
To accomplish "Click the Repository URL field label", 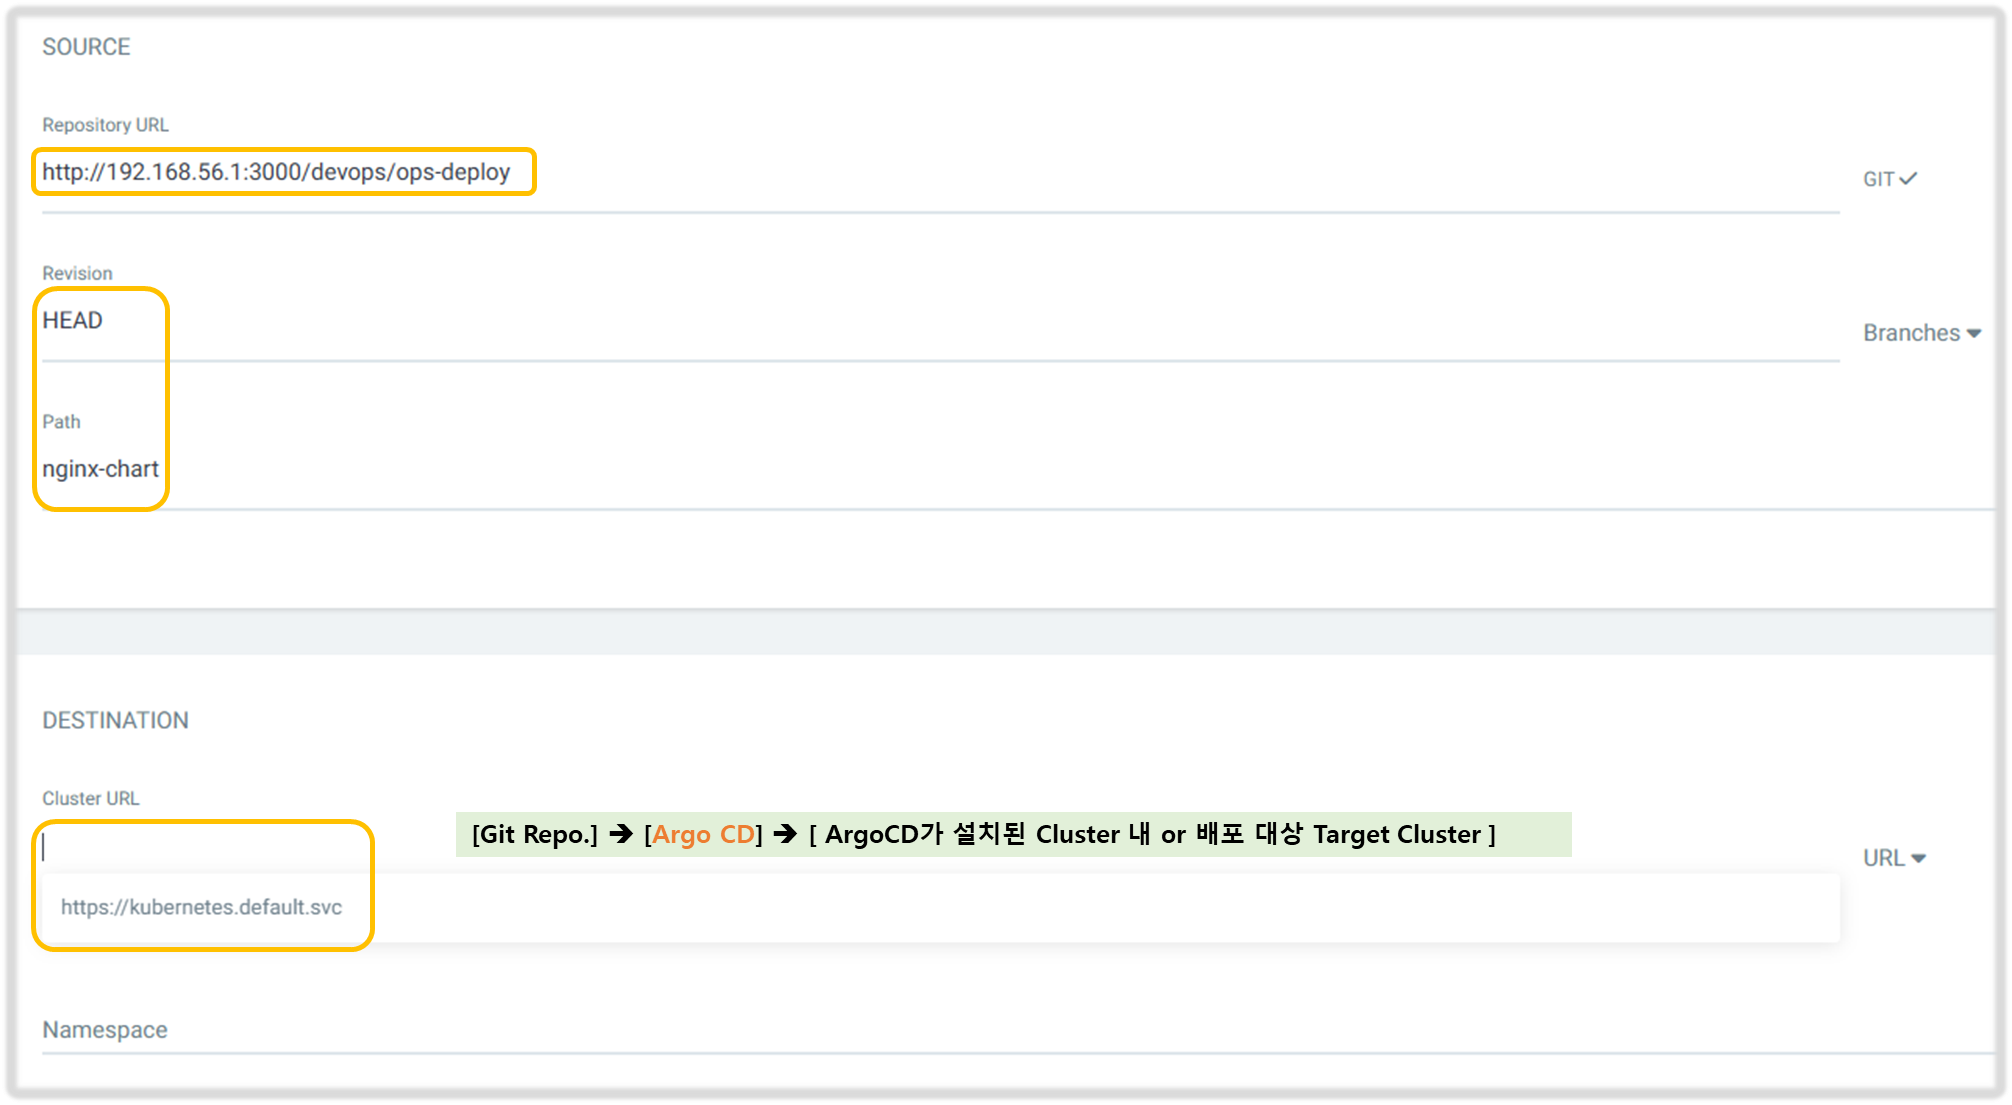I will [105, 125].
